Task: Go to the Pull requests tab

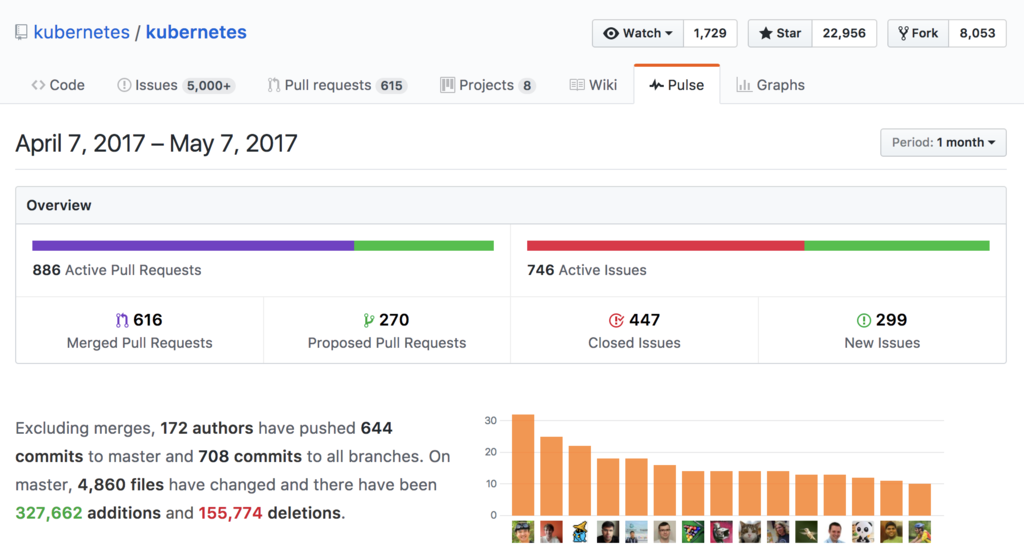Action: (x=337, y=85)
